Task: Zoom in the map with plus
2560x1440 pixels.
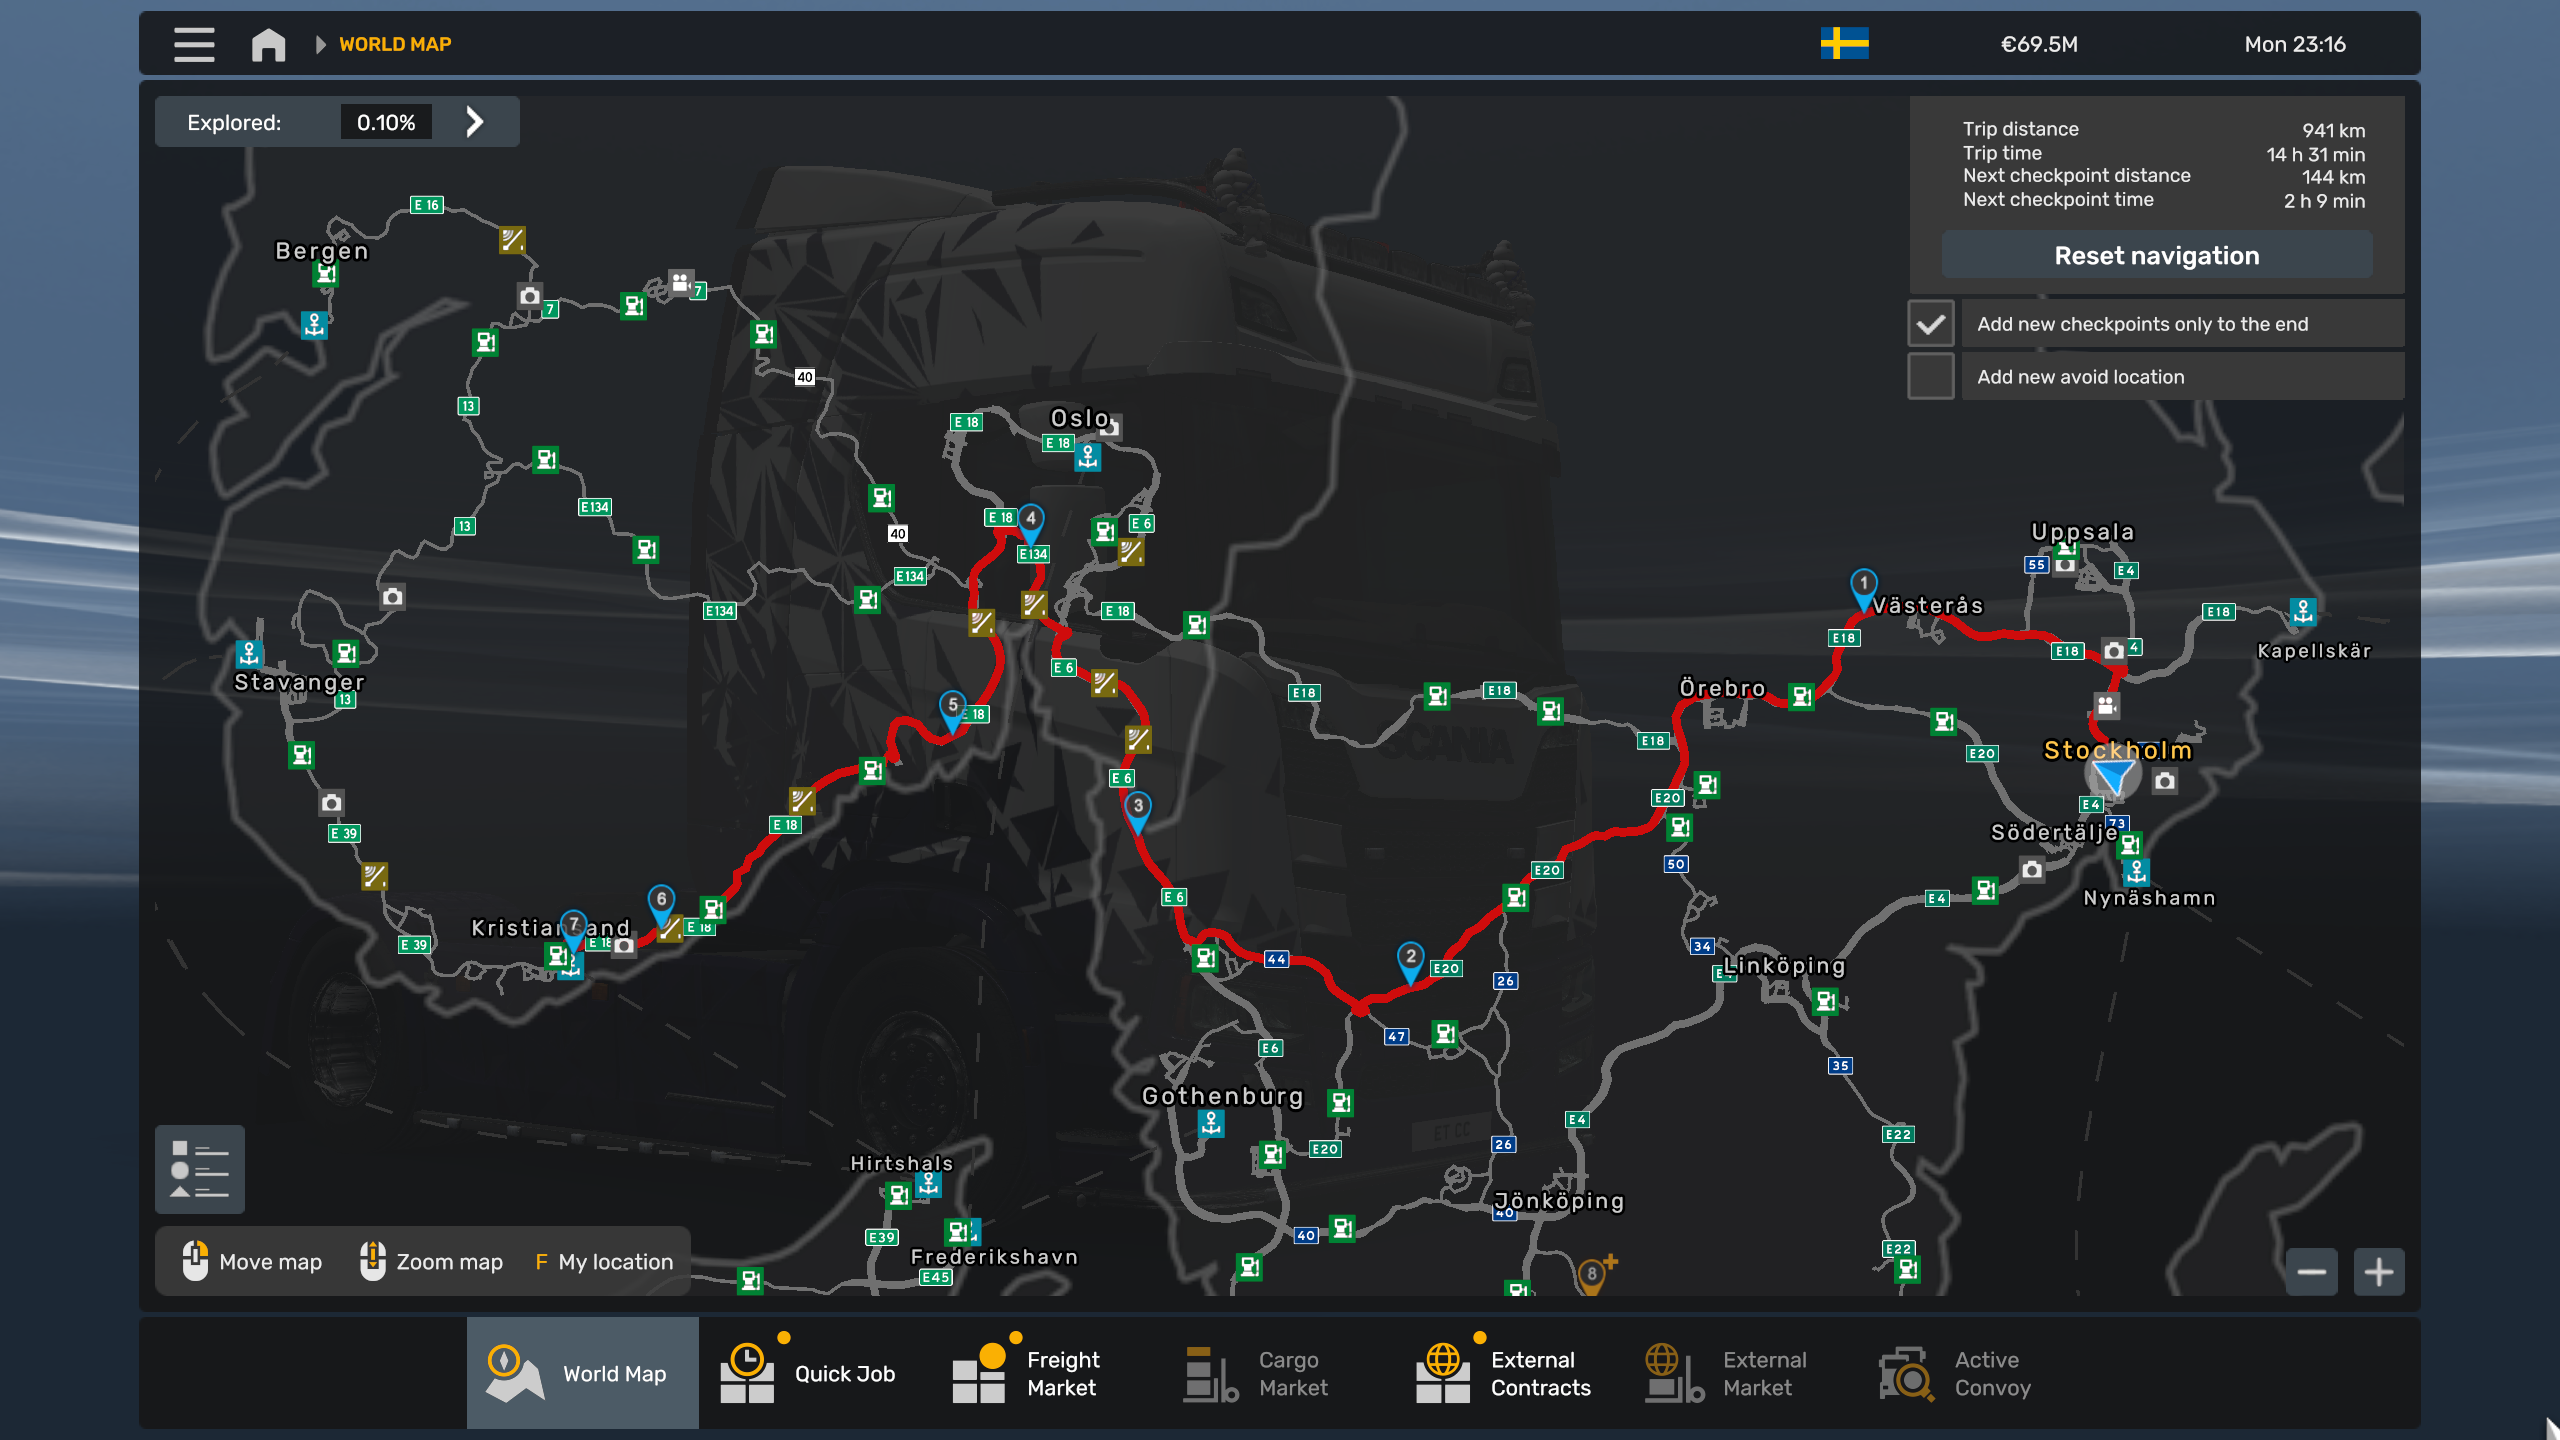Action: 2378,1271
